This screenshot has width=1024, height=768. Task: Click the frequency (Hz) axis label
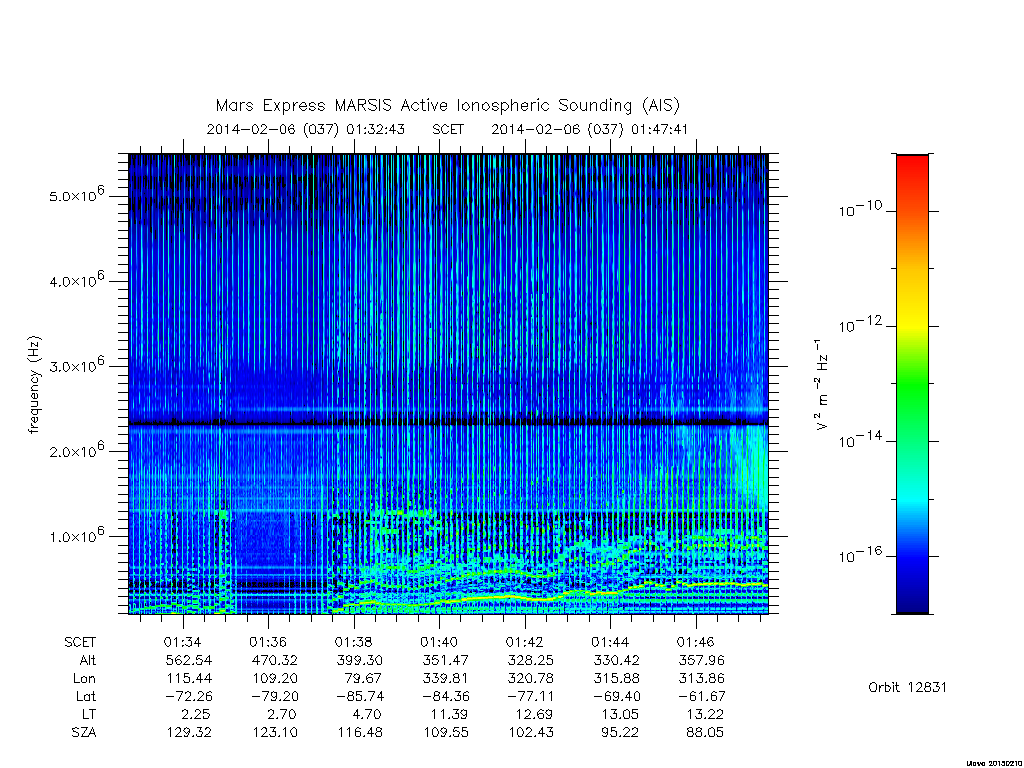coord(34,385)
